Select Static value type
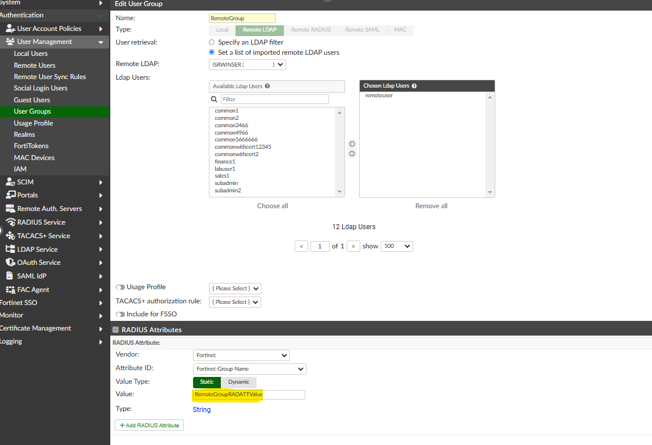Screen dimensions: 652x445 point(207,382)
